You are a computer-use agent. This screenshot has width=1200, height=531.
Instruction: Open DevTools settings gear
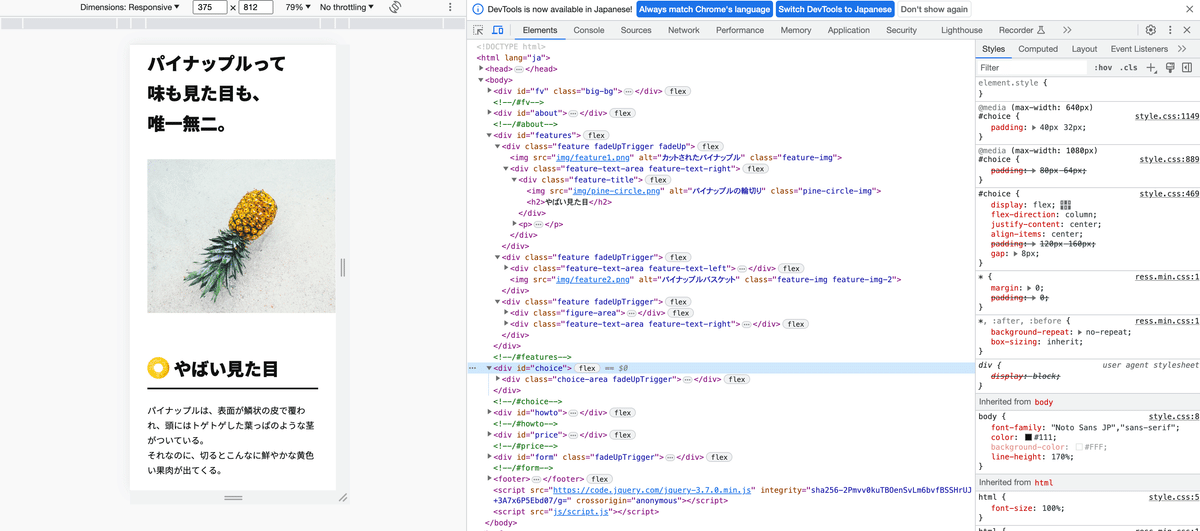coord(1151,30)
